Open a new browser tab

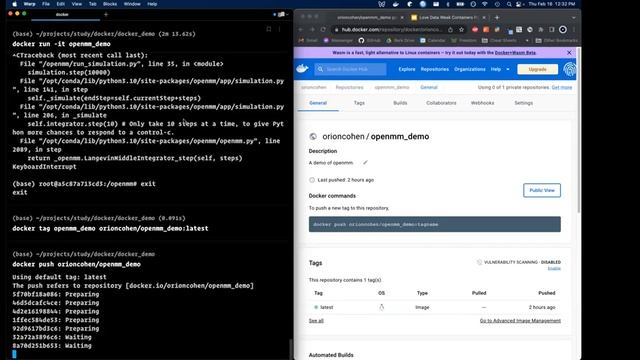(x=497, y=18)
